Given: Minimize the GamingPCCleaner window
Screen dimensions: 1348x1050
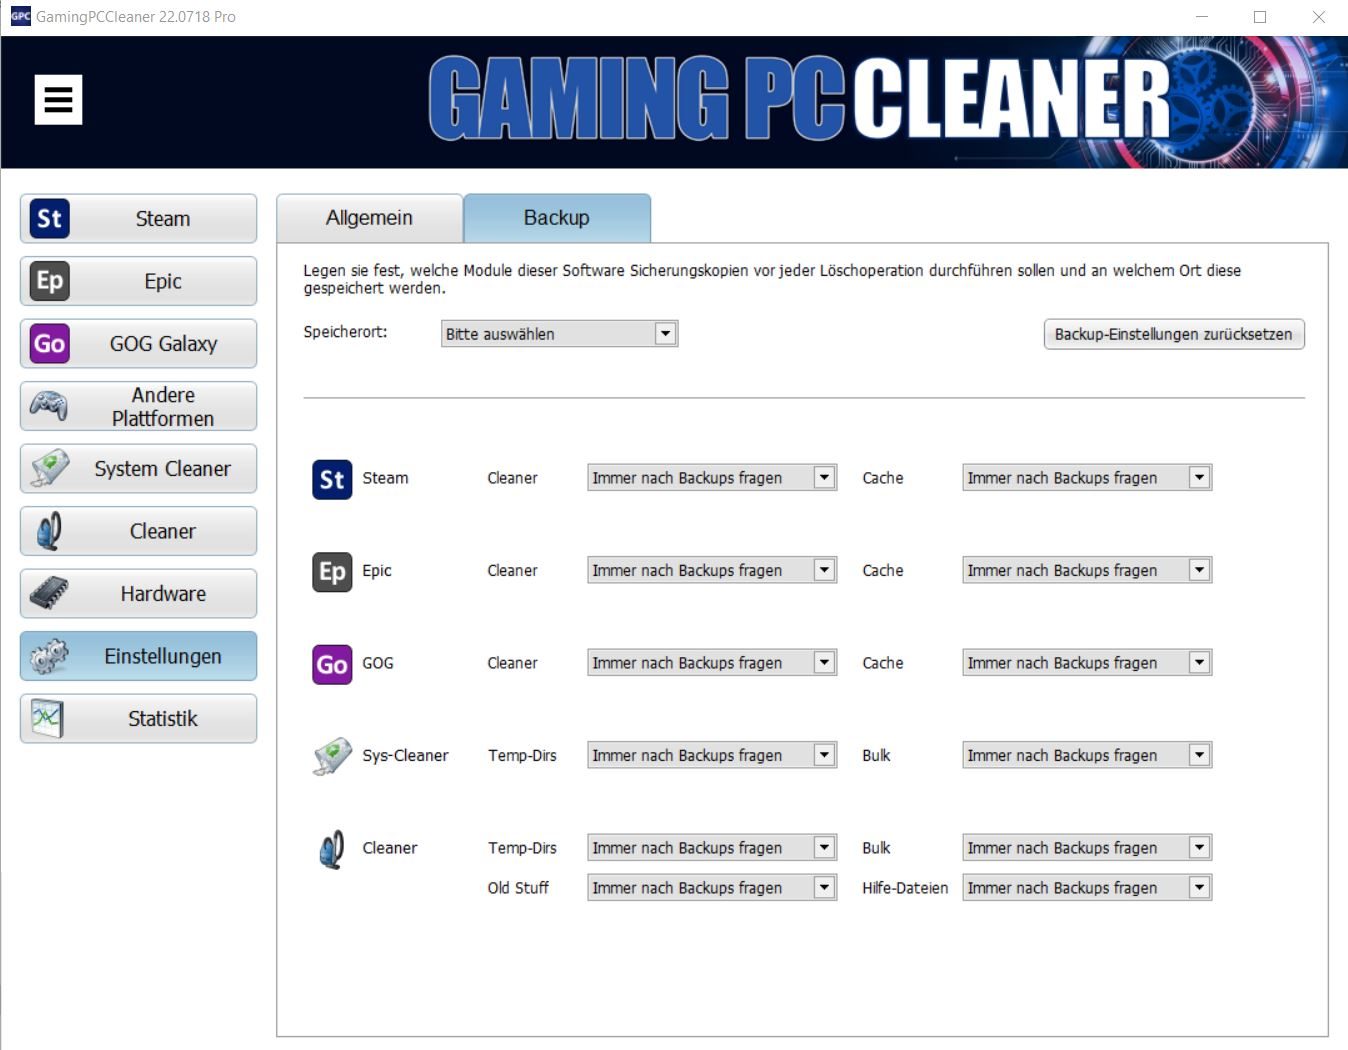Looking at the screenshot, I should [x=1202, y=16].
